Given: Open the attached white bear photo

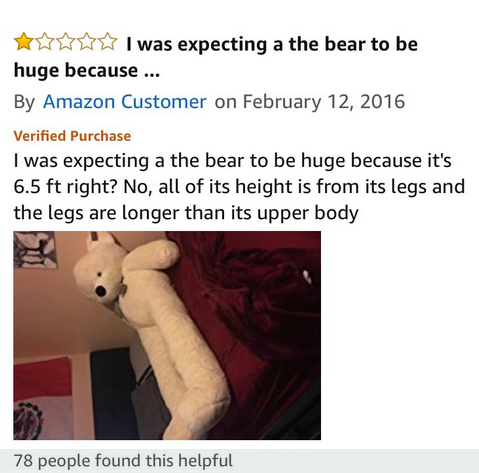Looking at the screenshot, I should pos(167,335).
